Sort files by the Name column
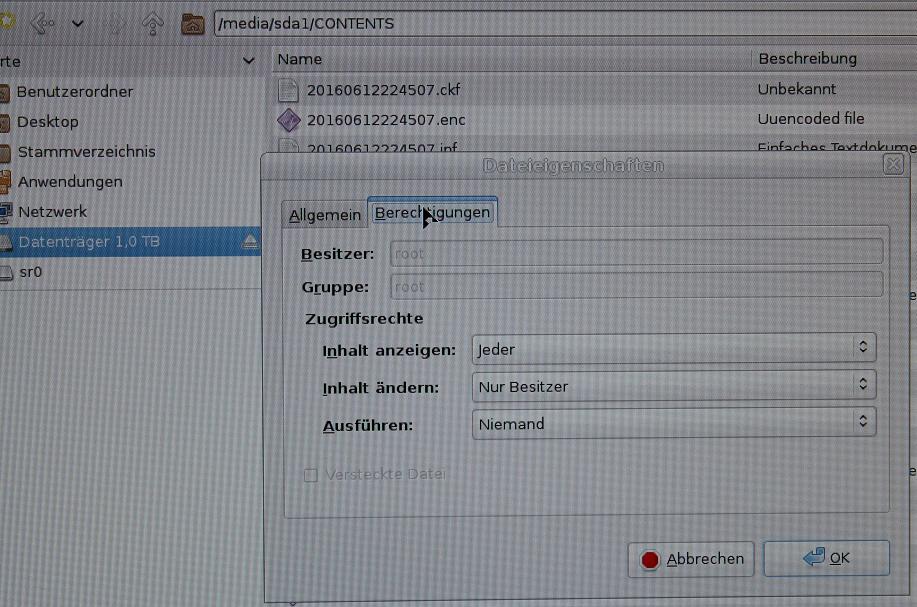The image size is (917, 607). click(511, 59)
